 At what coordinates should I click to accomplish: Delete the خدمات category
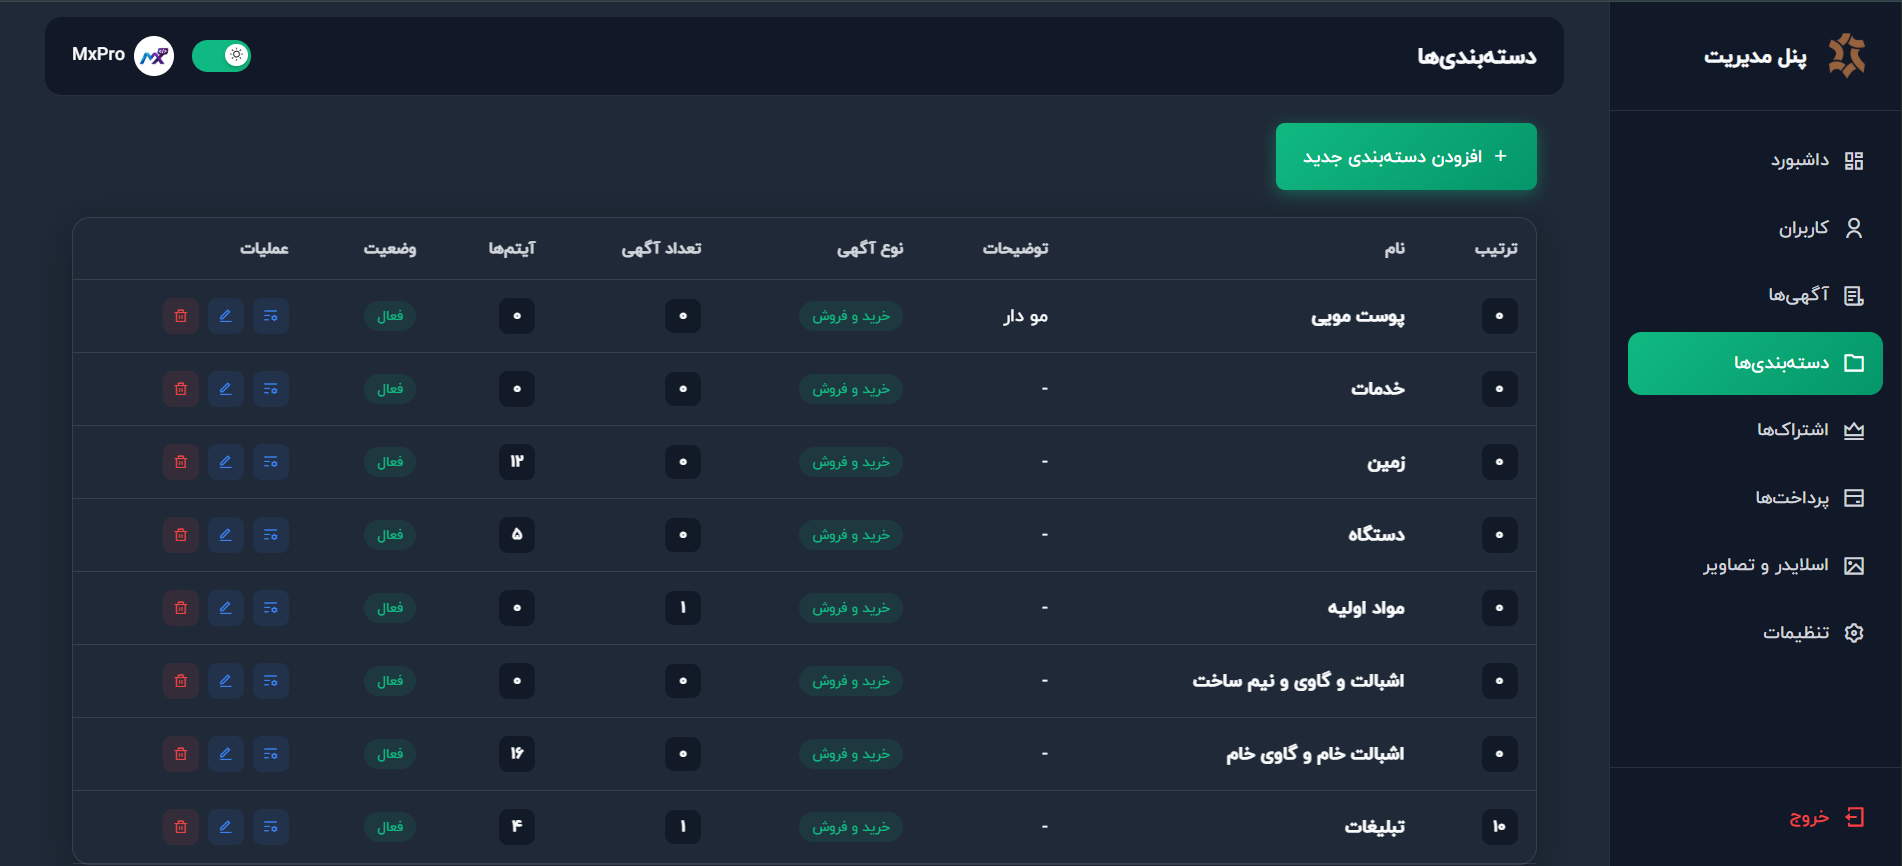(x=181, y=389)
